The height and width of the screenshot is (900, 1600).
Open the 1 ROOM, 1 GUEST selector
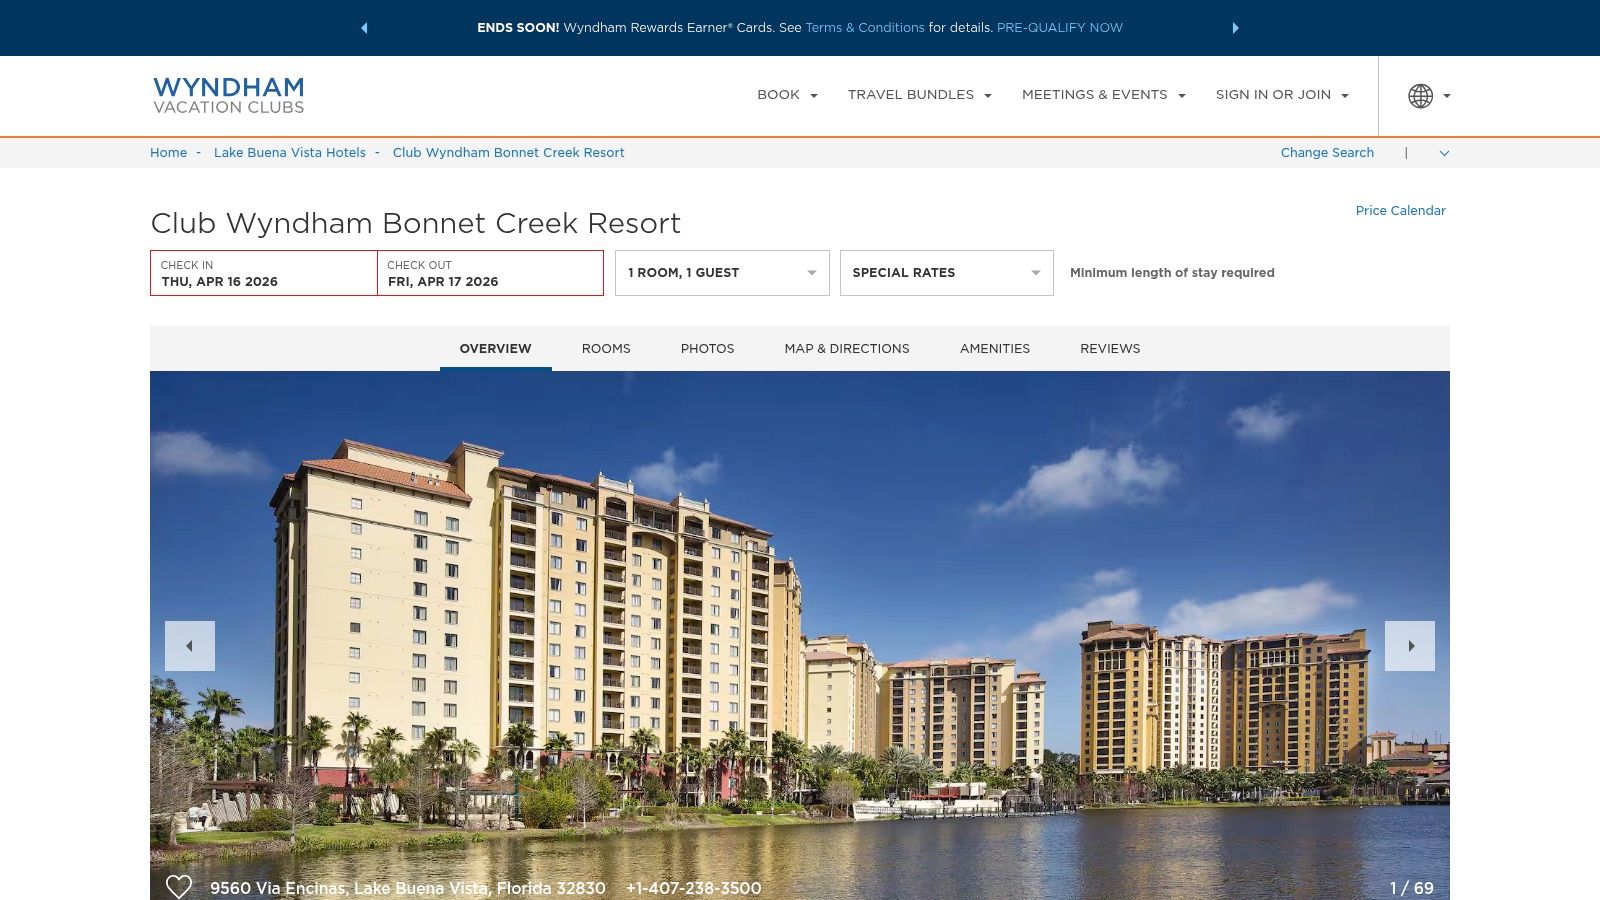click(721, 272)
